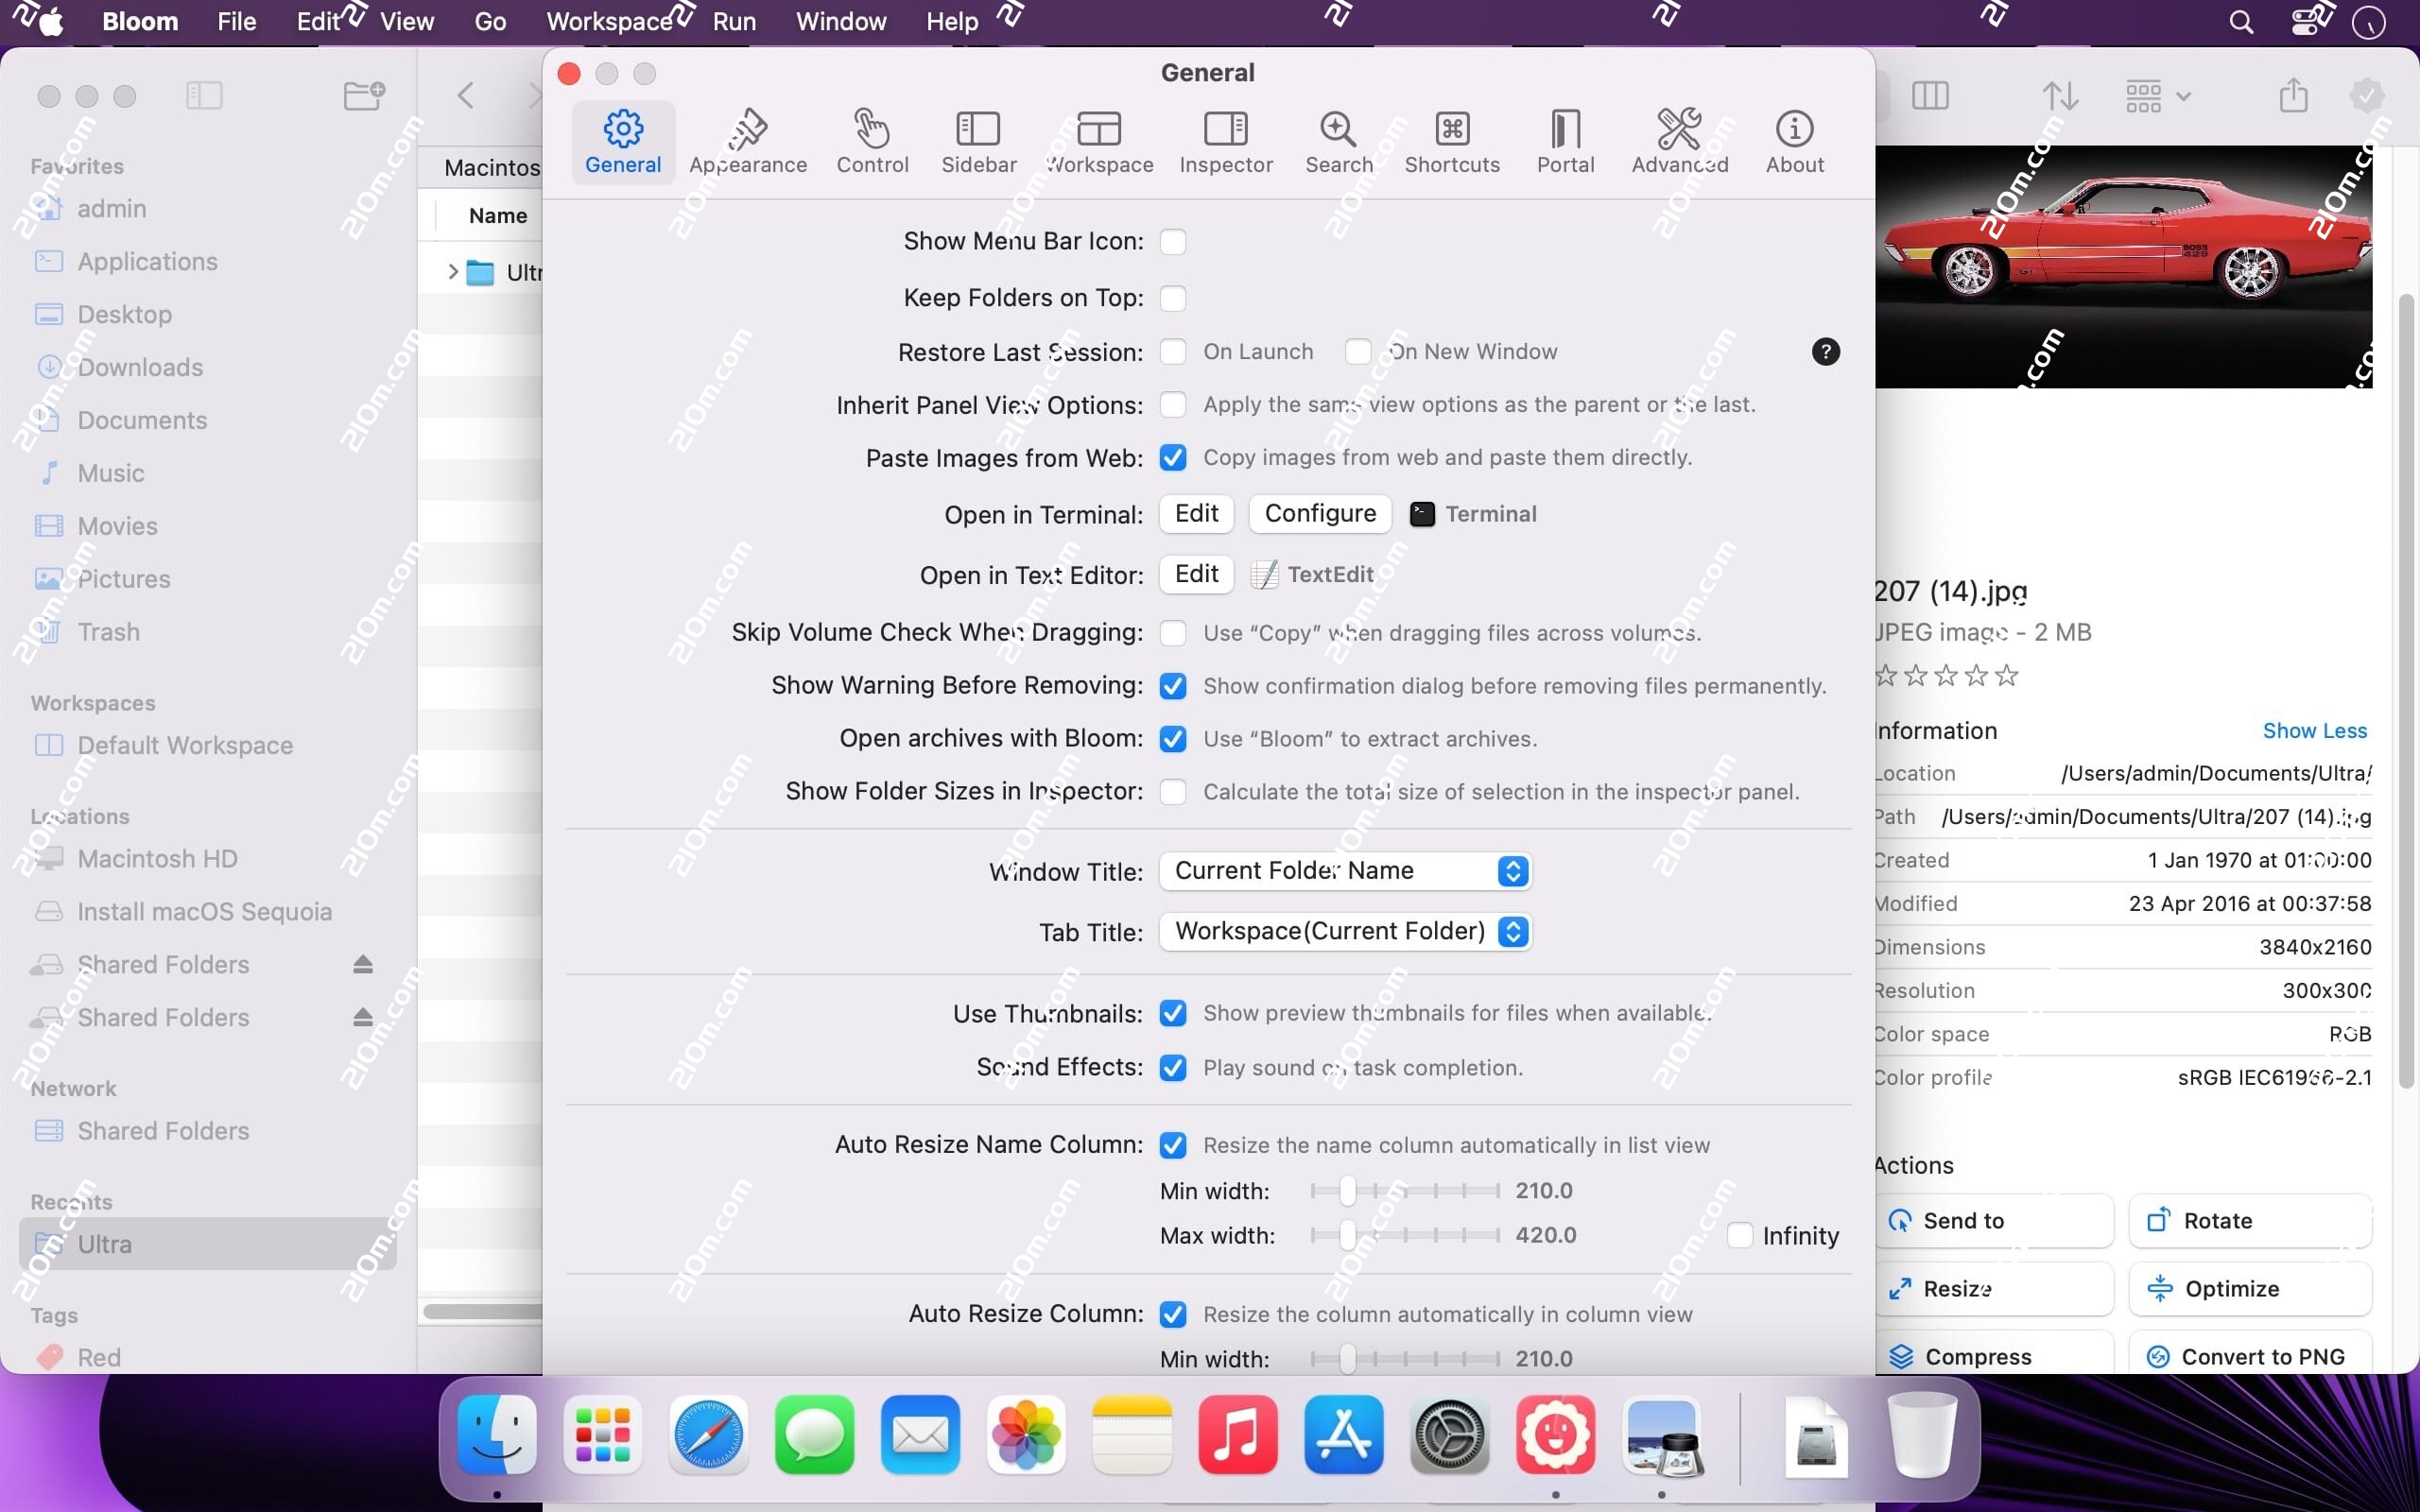Switch to the Inspector settings pane
Image resolution: width=2420 pixels, height=1512 pixels.
(x=1224, y=140)
